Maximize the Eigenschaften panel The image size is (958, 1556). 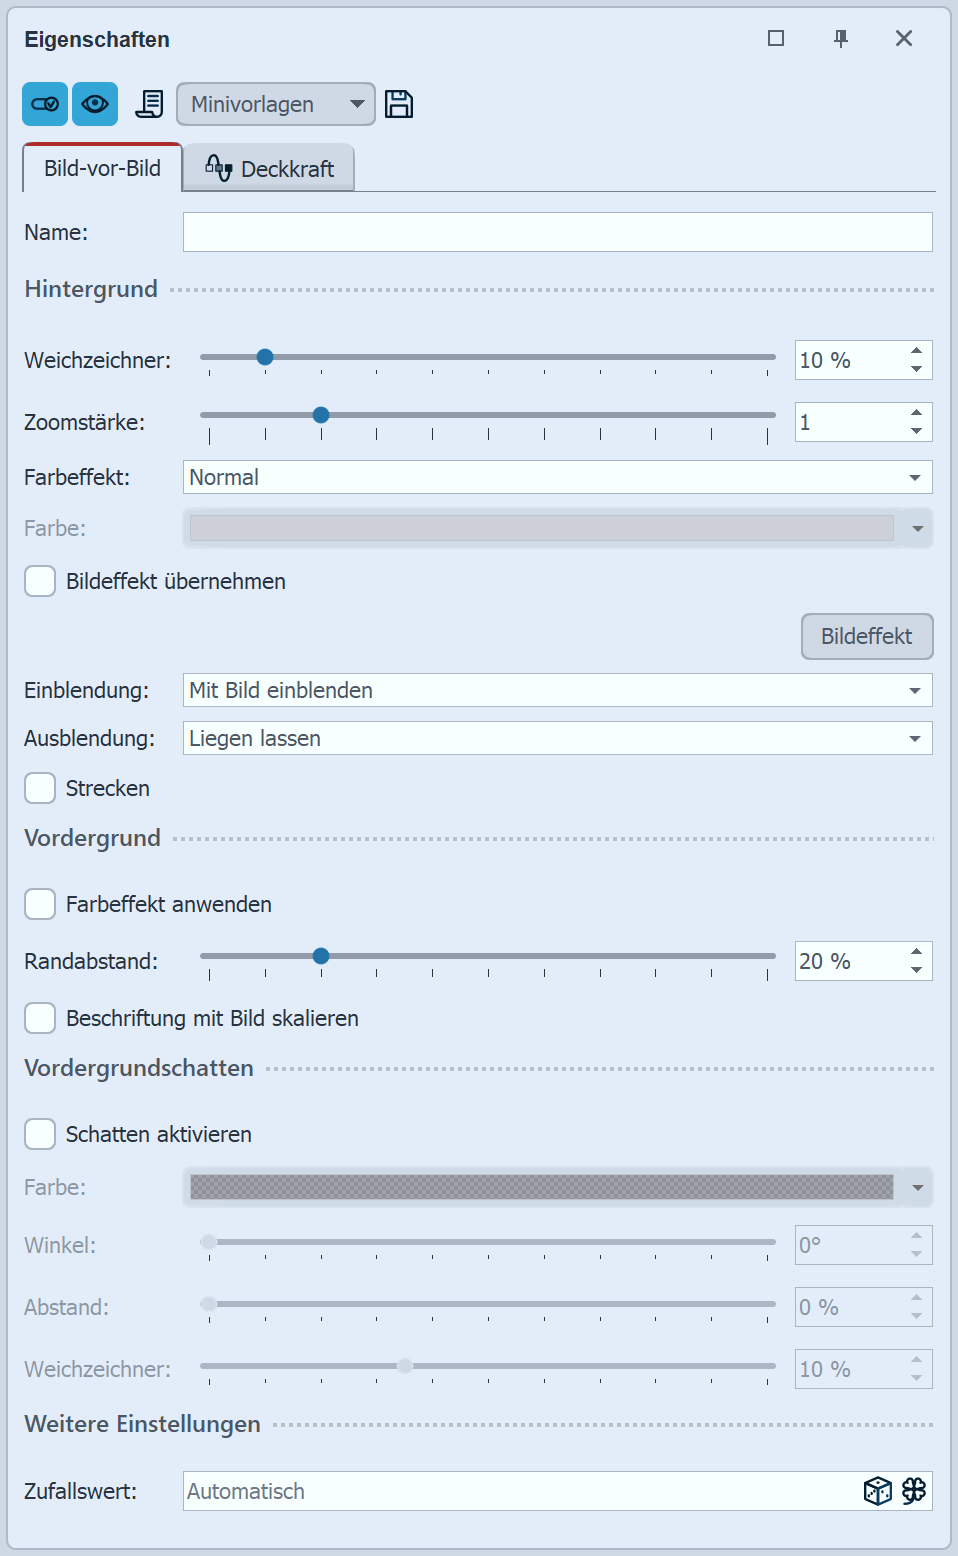(776, 38)
